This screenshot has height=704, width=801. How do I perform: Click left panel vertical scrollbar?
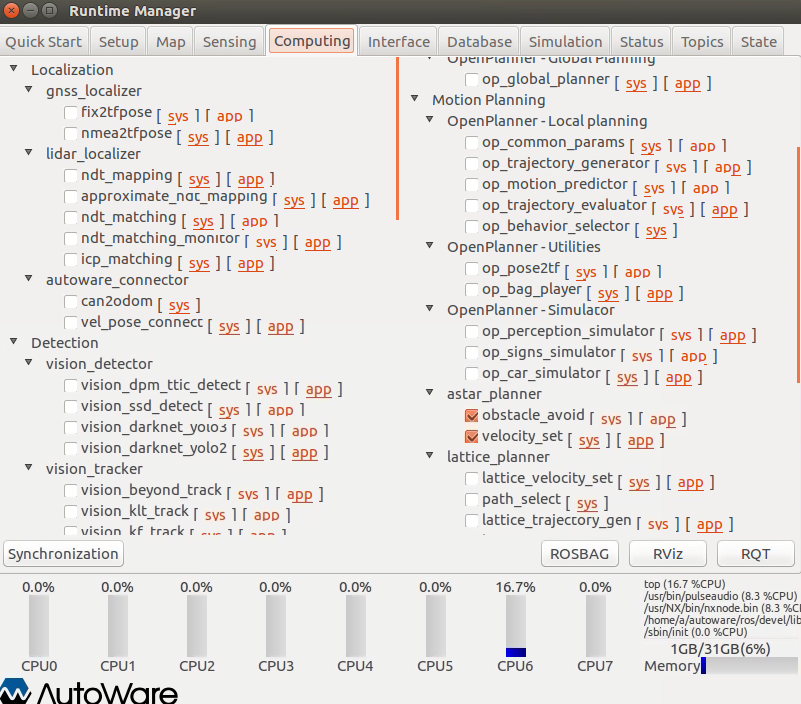tap(397, 138)
